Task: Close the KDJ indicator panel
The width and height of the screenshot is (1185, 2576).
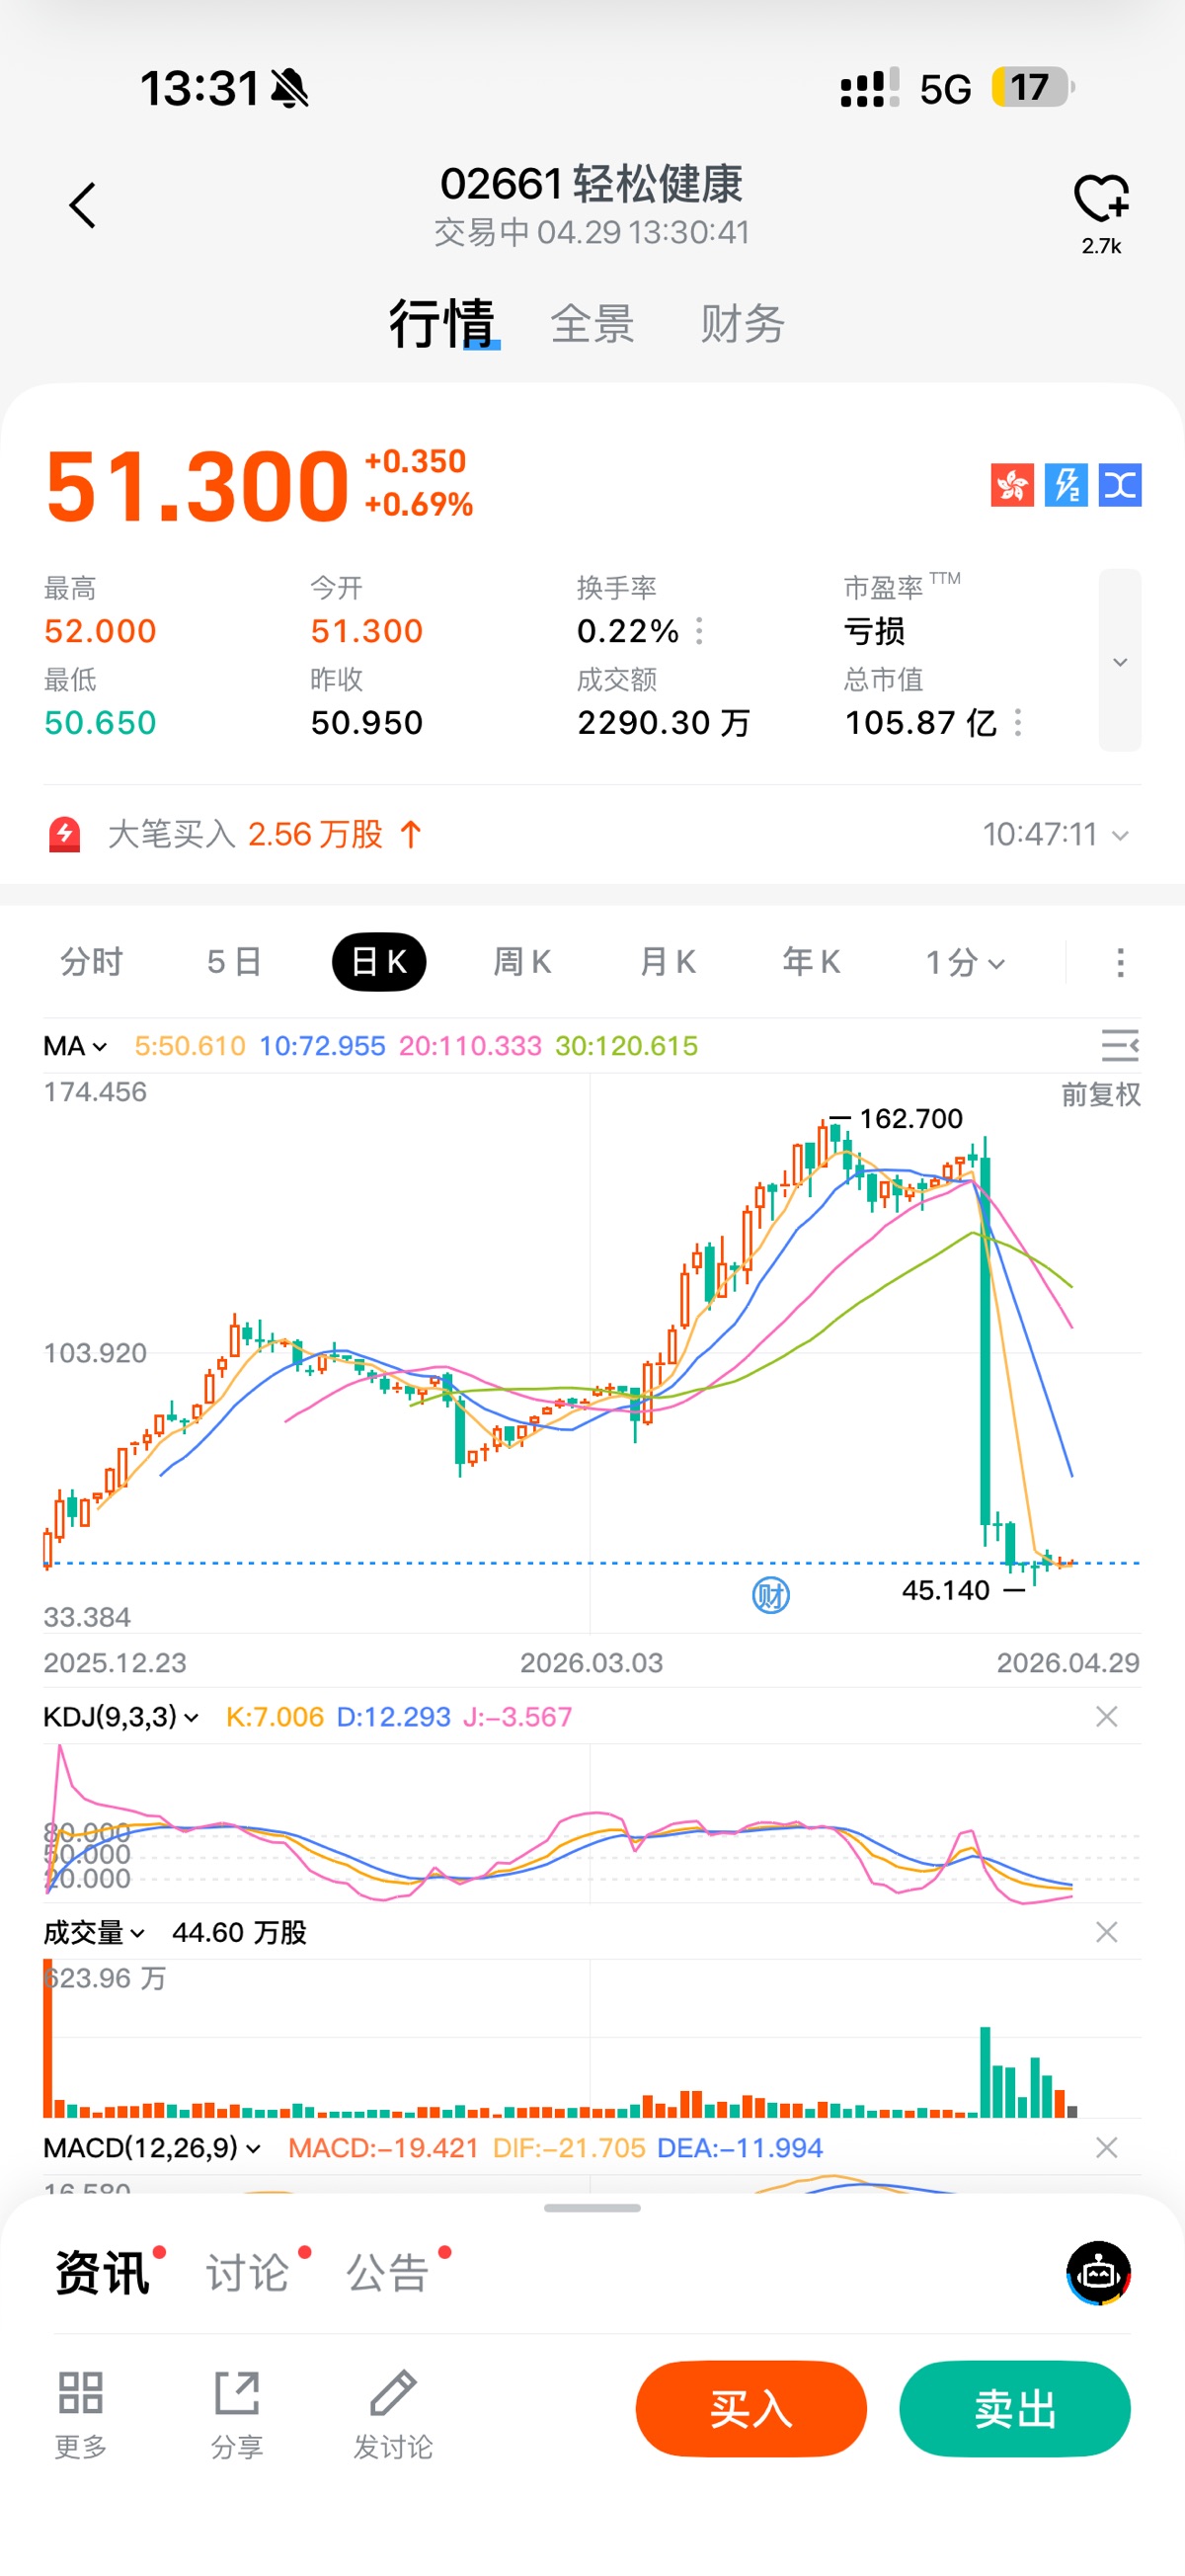Action: 1106,1716
